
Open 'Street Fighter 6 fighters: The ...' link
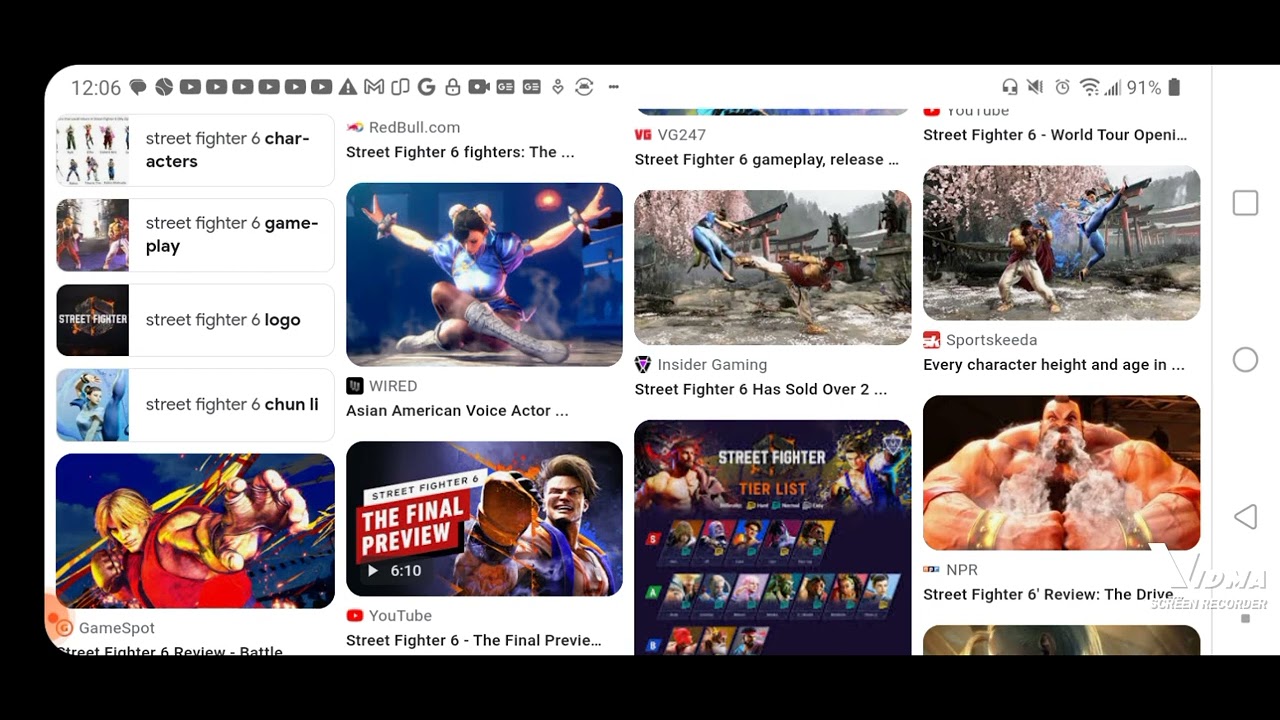(x=460, y=152)
